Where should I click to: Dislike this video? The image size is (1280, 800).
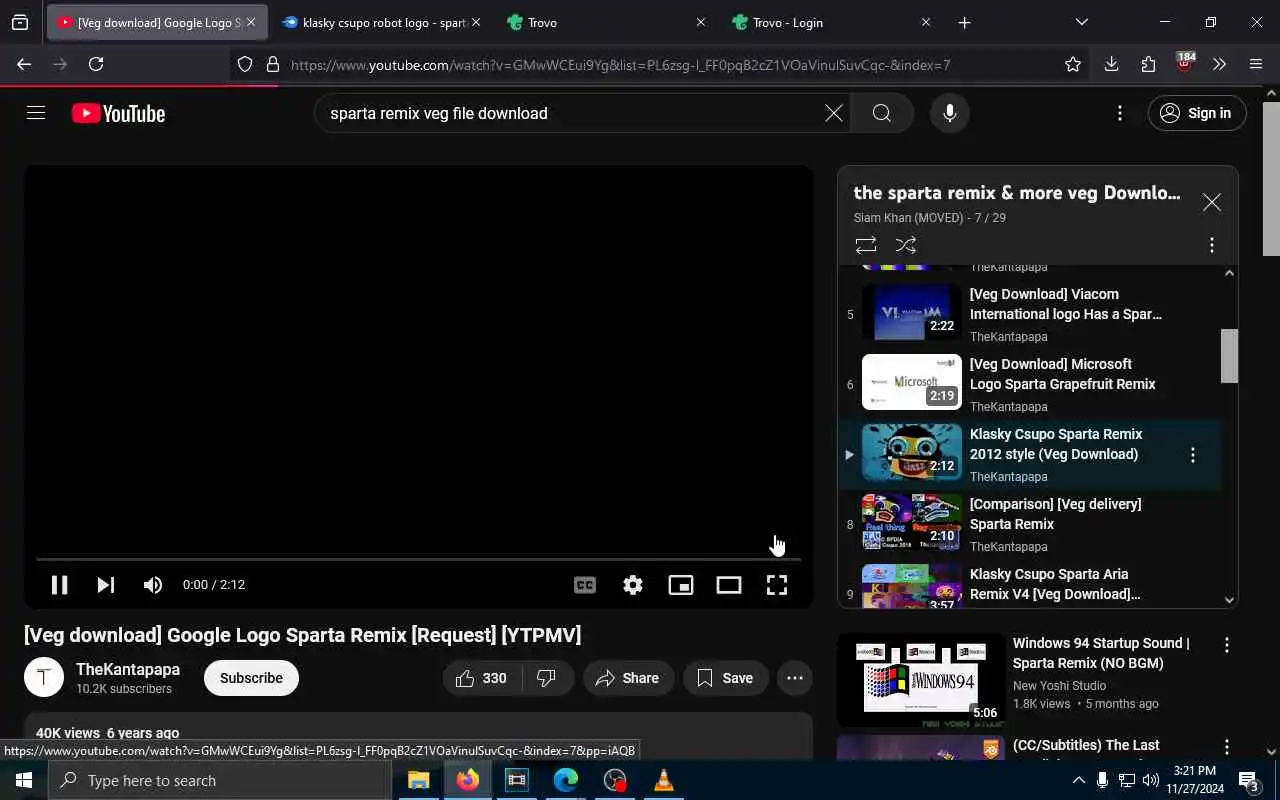pos(546,678)
